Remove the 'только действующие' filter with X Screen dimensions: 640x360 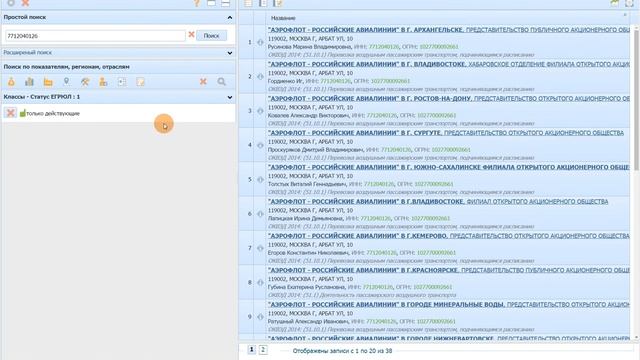click(11, 113)
